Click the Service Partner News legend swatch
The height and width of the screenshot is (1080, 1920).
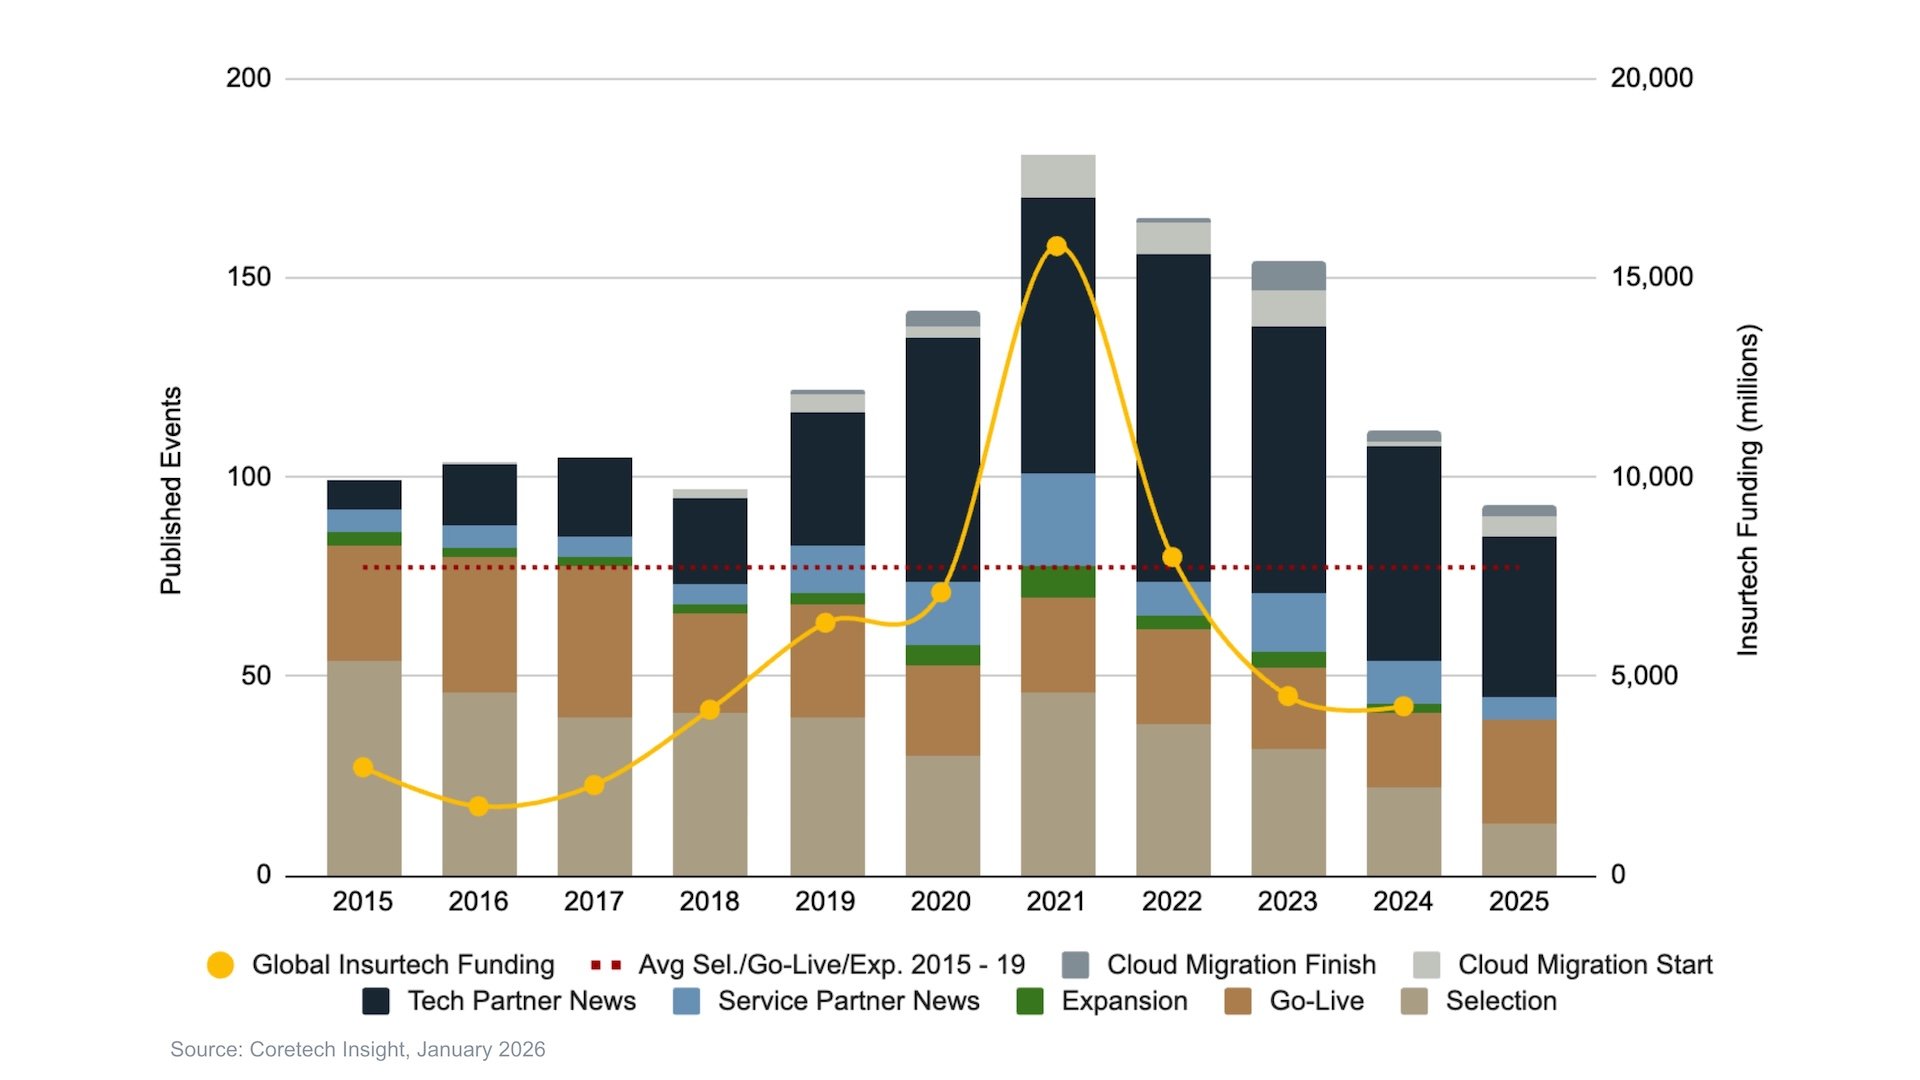686,1001
